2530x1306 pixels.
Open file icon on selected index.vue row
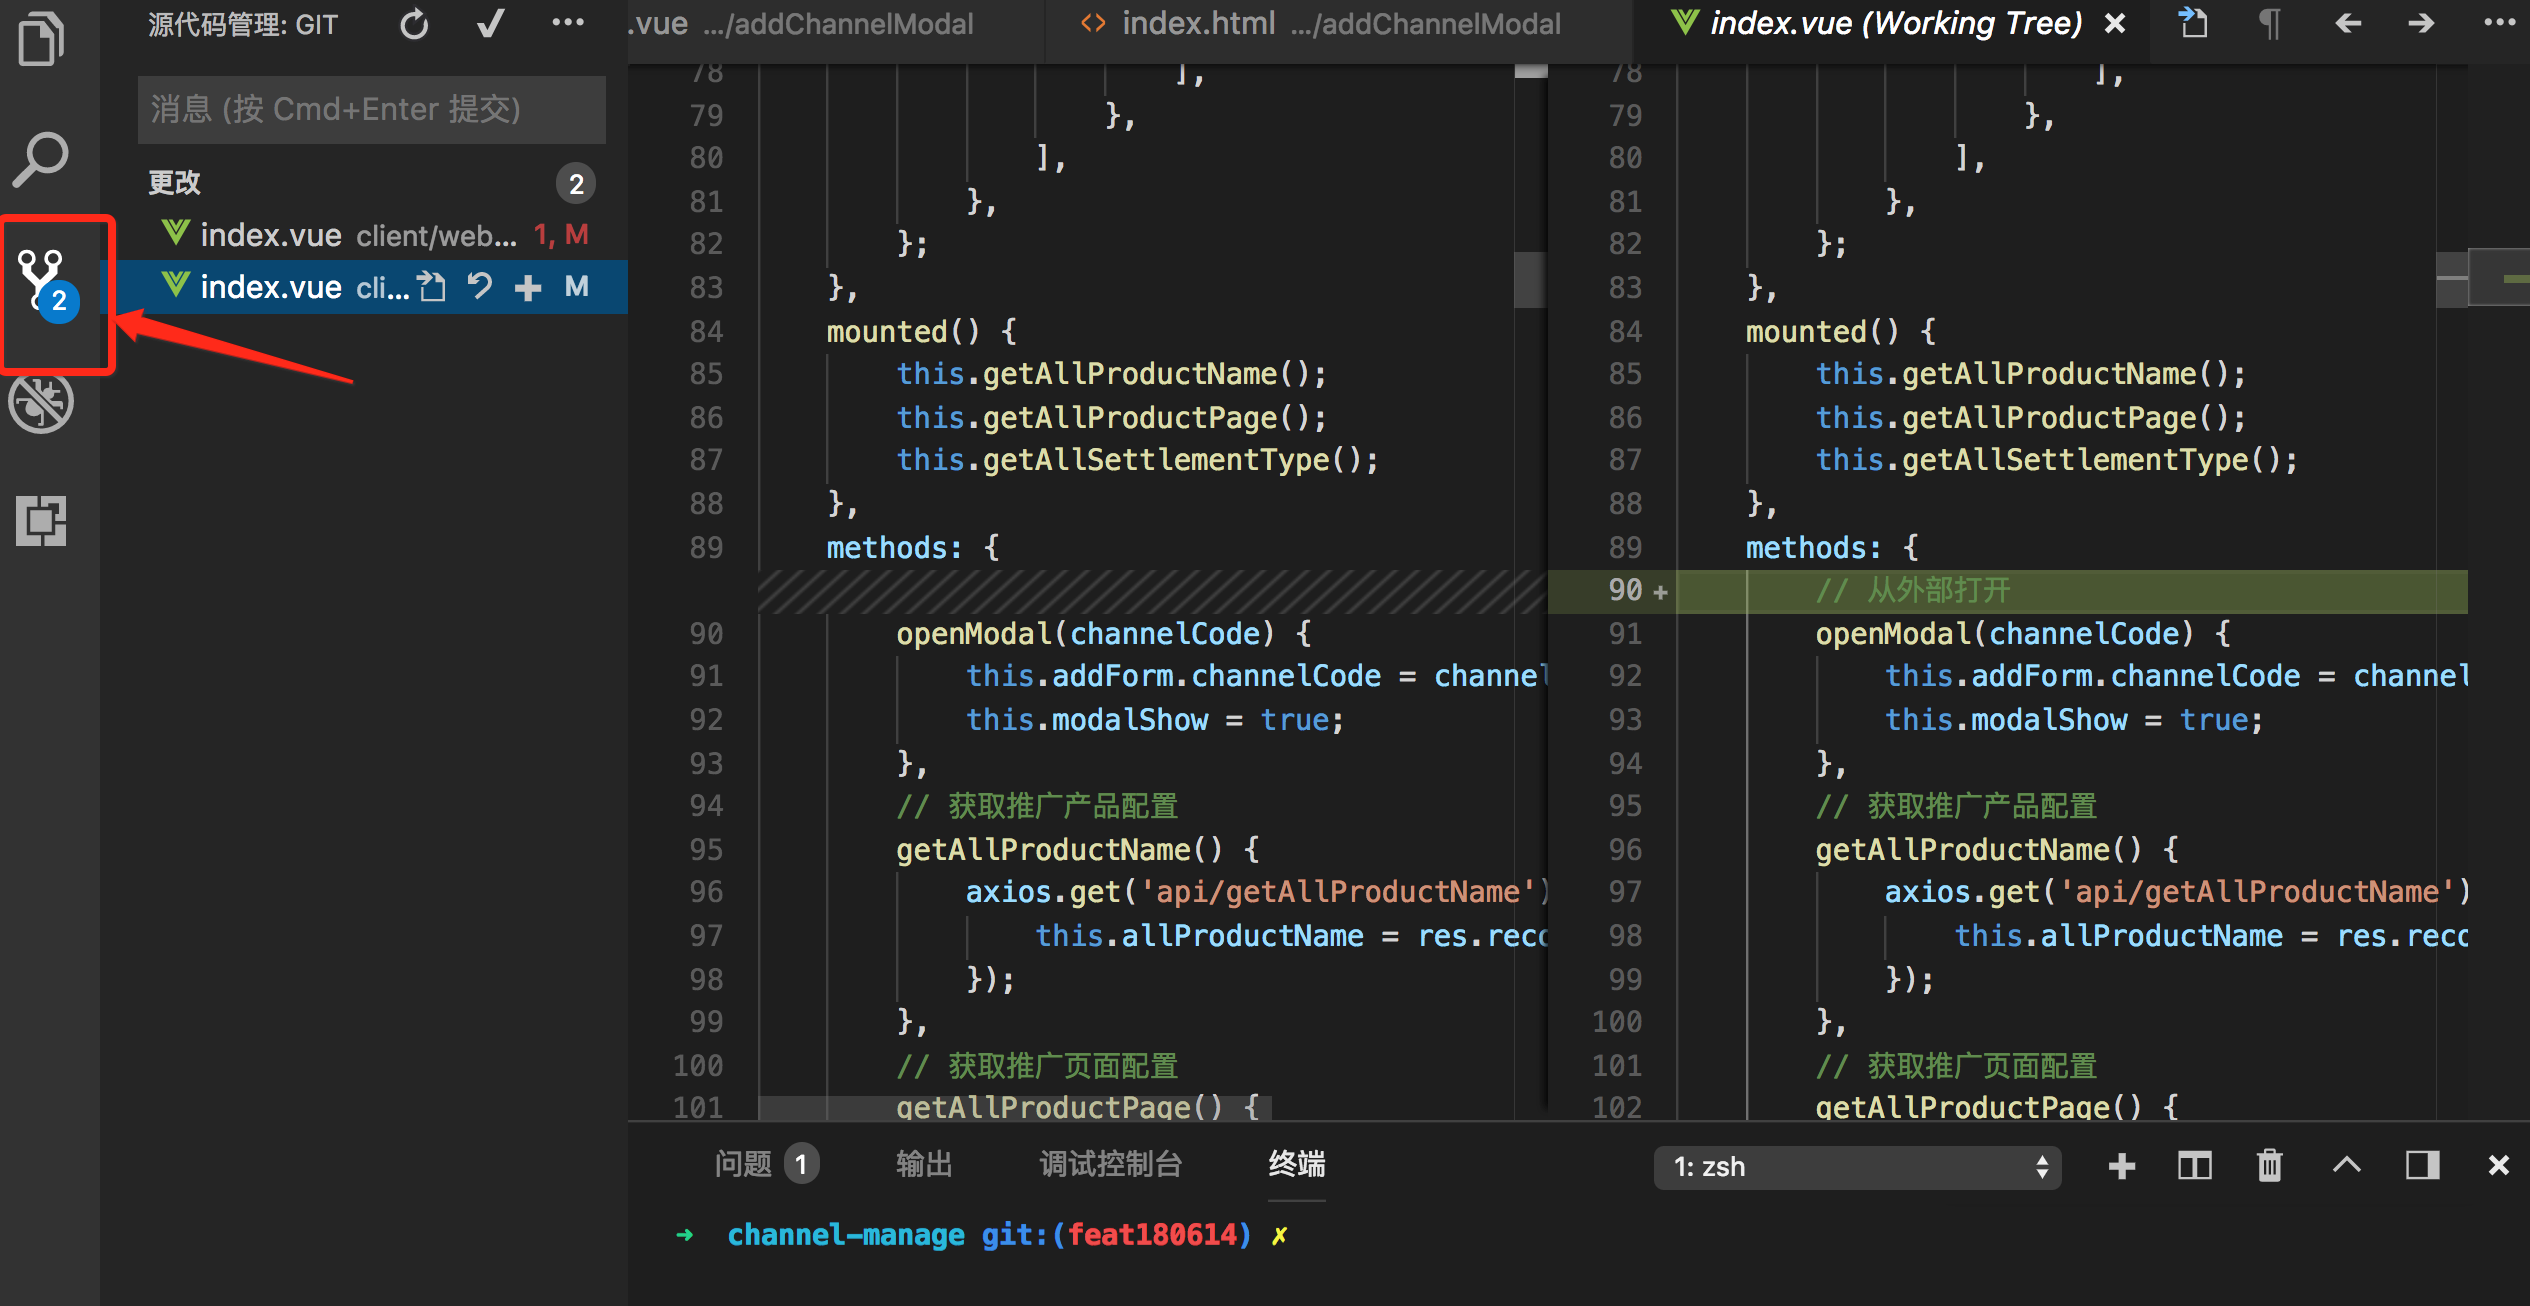pyautogui.click(x=432, y=287)
